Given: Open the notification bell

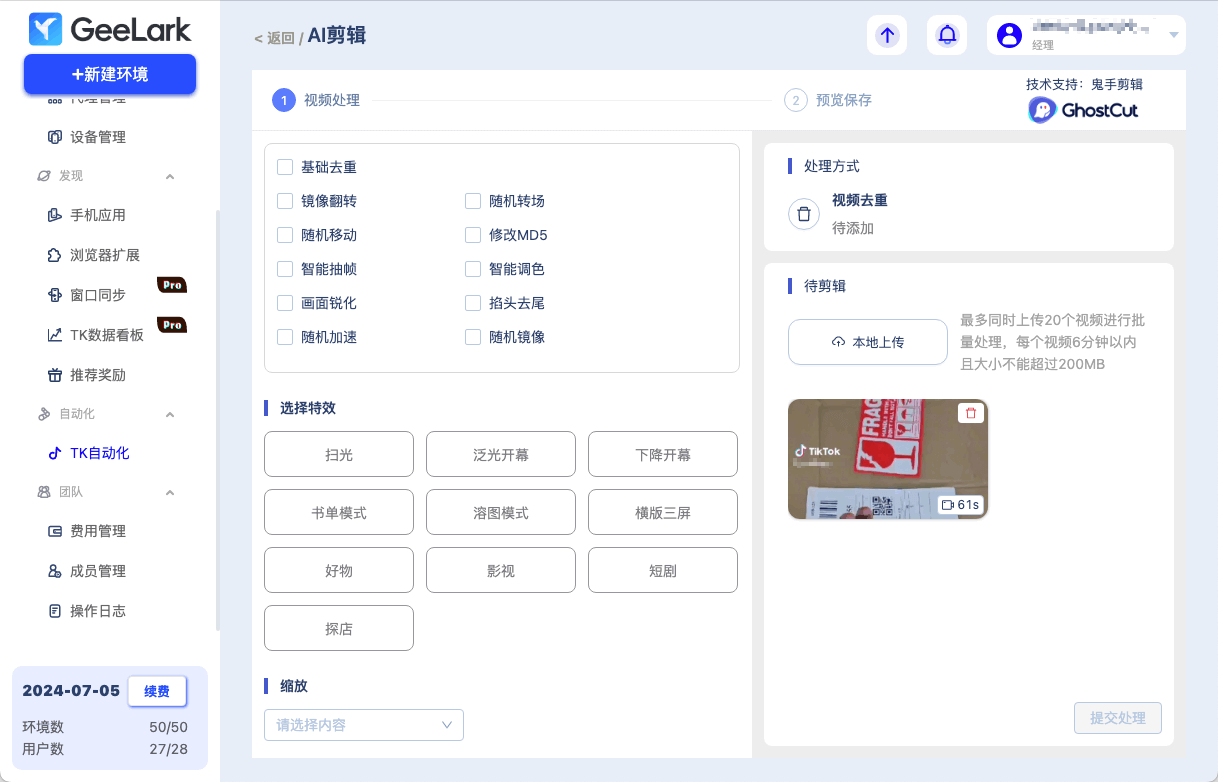Looking at the screenshot, I should [947, 35].
